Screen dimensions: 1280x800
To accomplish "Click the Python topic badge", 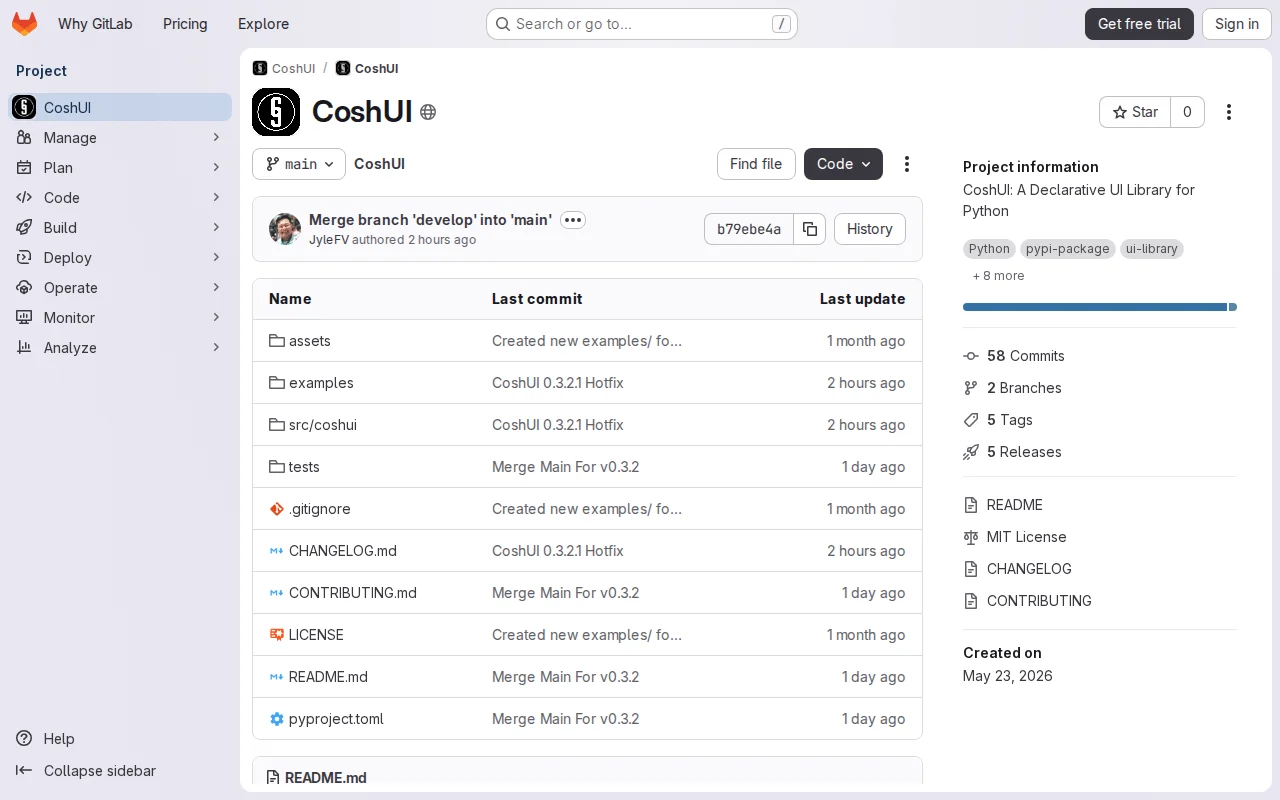I will coord(989,249).
